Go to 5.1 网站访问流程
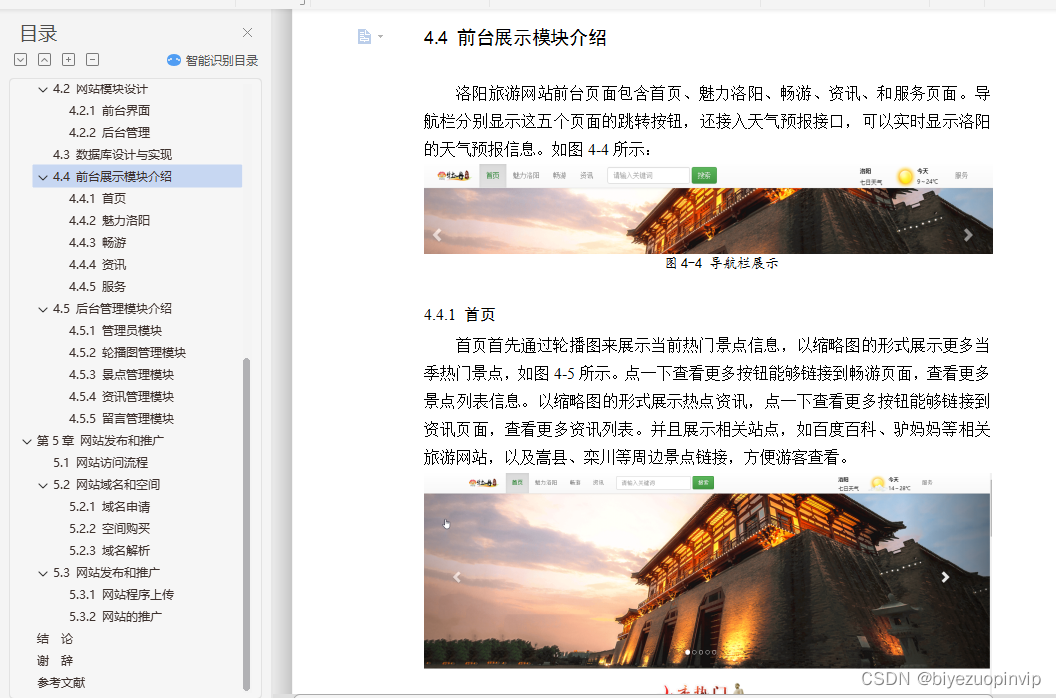The height and width of the screenshot is (698, 1056). 100,463
